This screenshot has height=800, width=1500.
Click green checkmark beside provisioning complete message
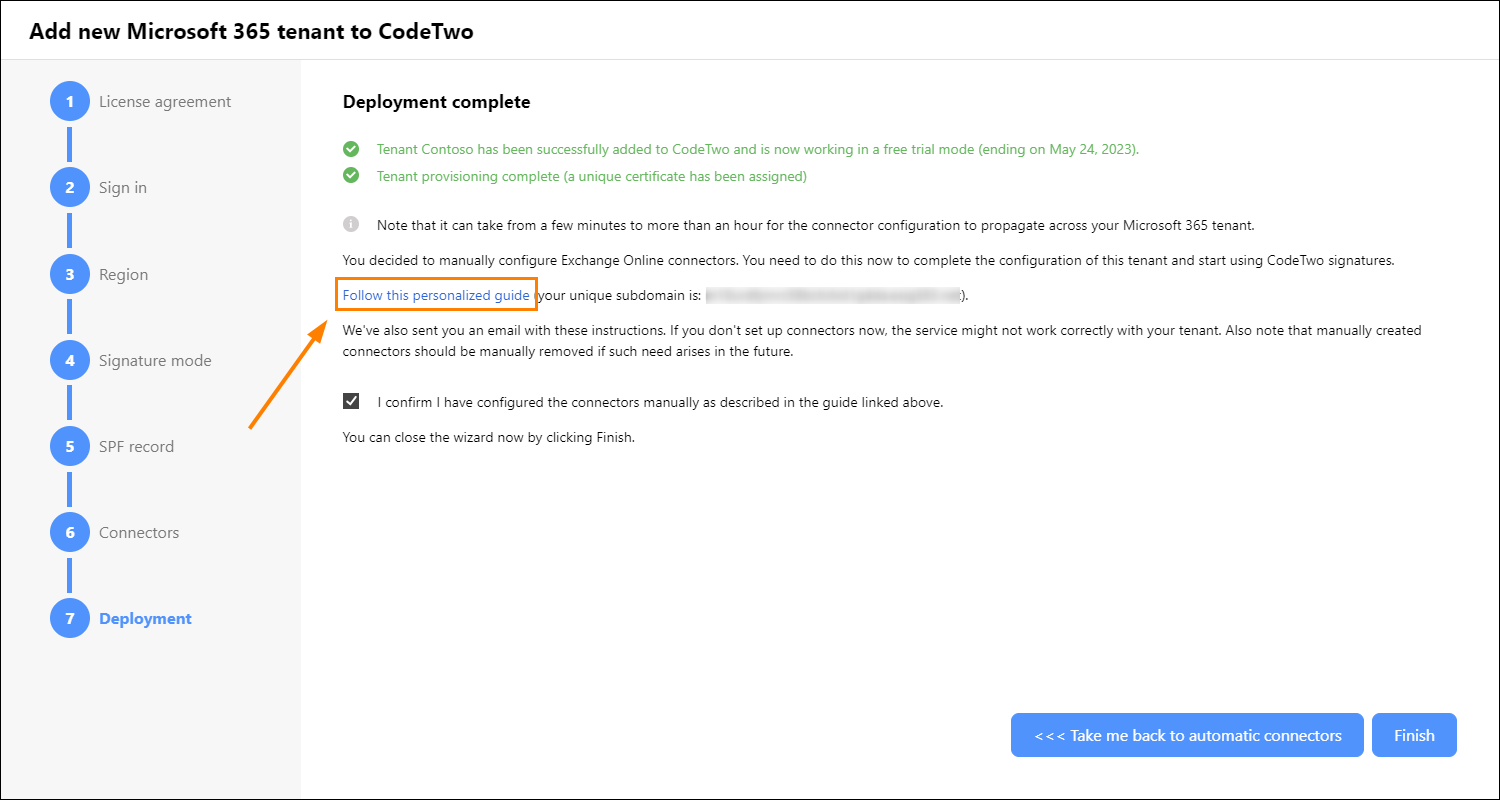351,176
